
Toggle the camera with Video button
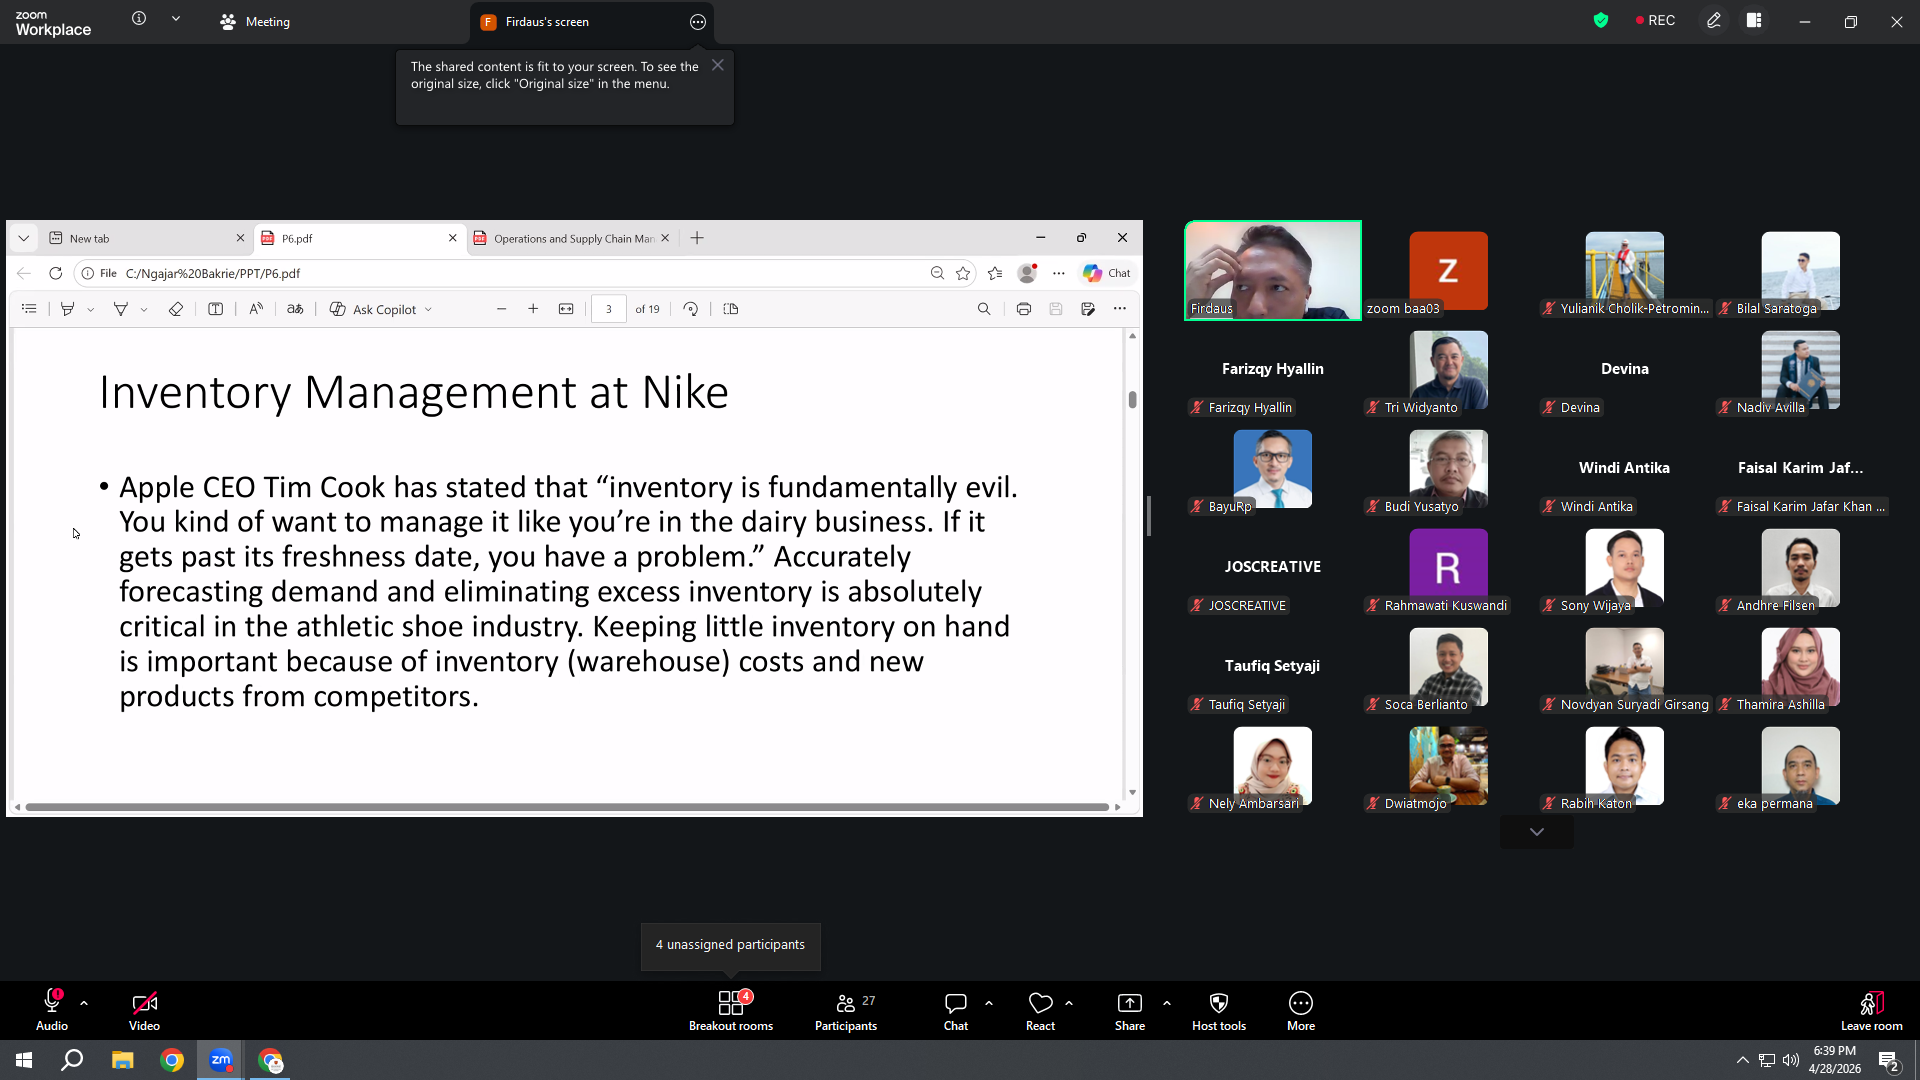144,1011
